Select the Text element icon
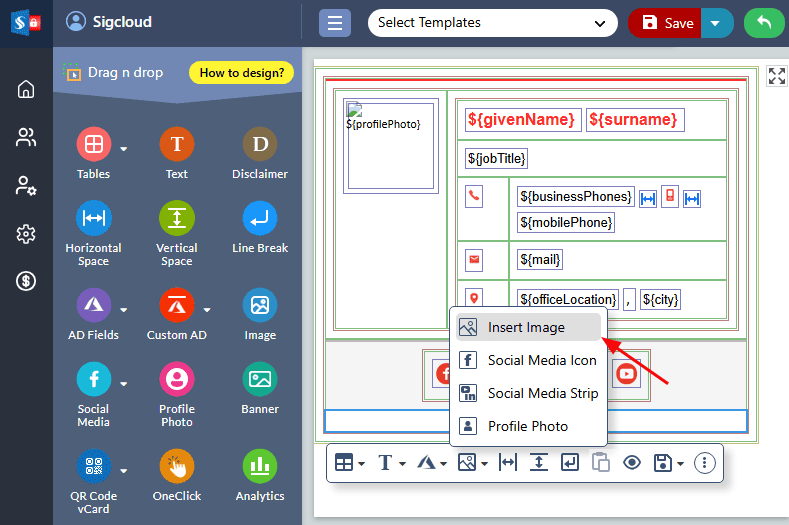Viewport: 789px width, 525px height. [x=177, y=144]
